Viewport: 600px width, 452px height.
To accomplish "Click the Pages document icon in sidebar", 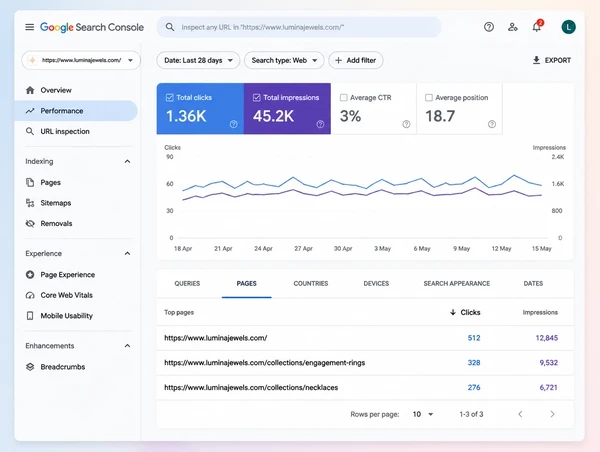I will pyautogui.click(x=30, y=183).
